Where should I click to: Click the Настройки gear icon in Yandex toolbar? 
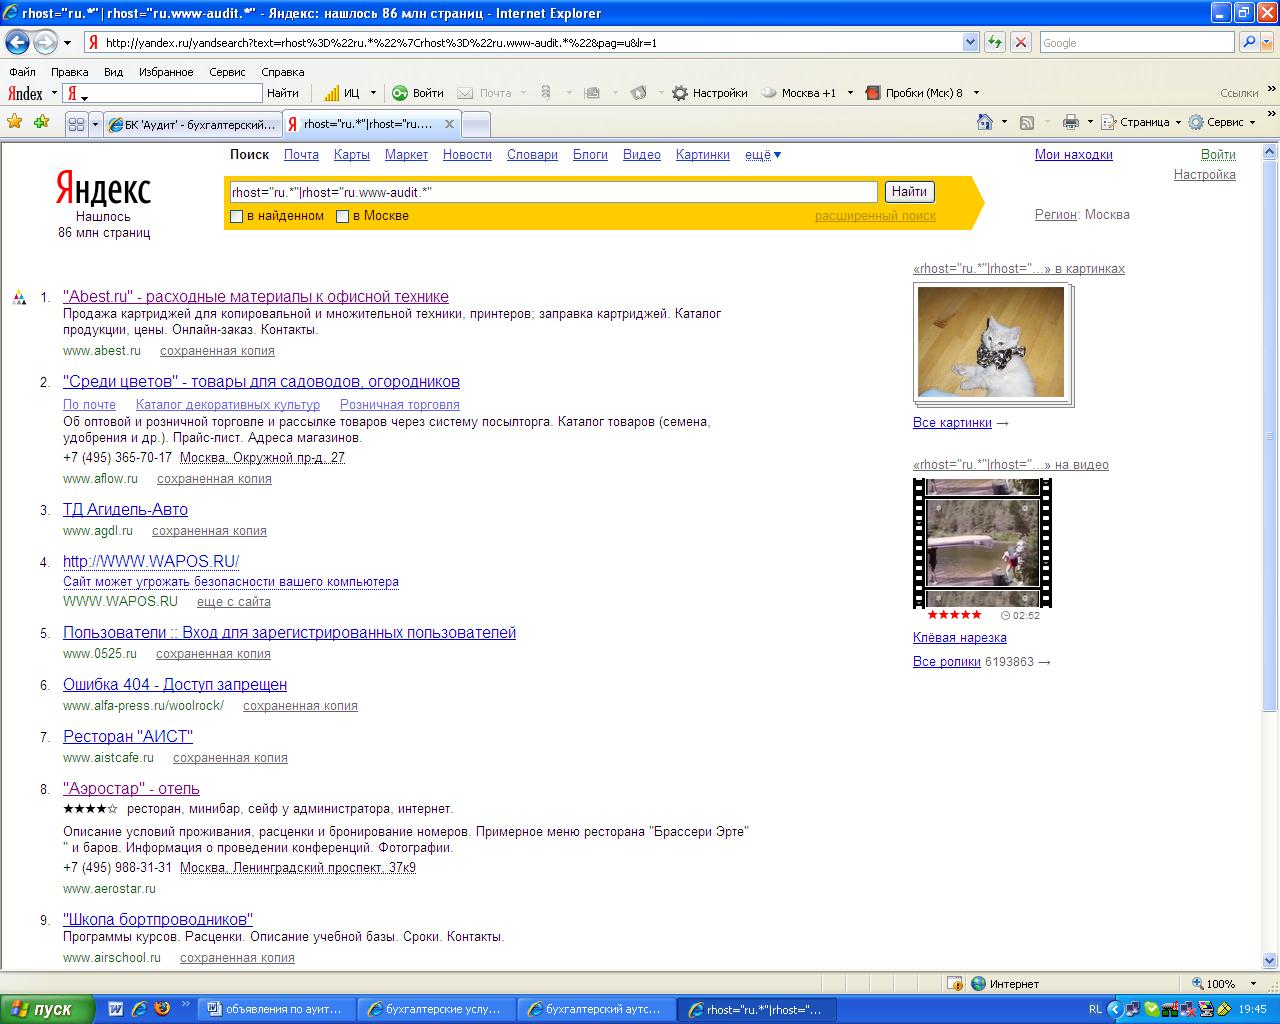tap(680, 93)
